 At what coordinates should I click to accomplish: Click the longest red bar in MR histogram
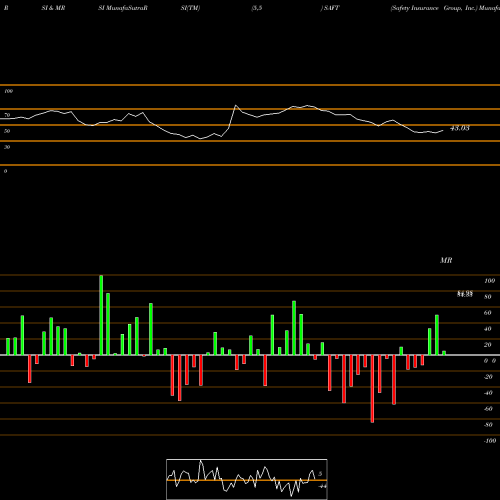[372, 389]
